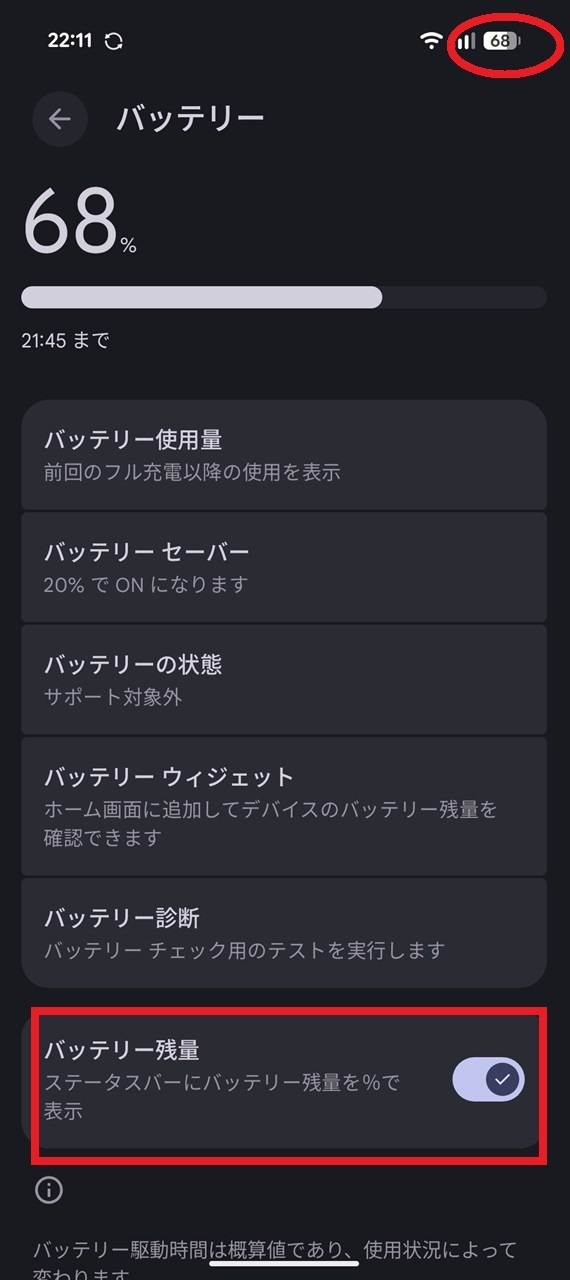This screenshot has width=570, height=1280.
Task: Open バッテリー診断 test entry
Action: [284, 932]
